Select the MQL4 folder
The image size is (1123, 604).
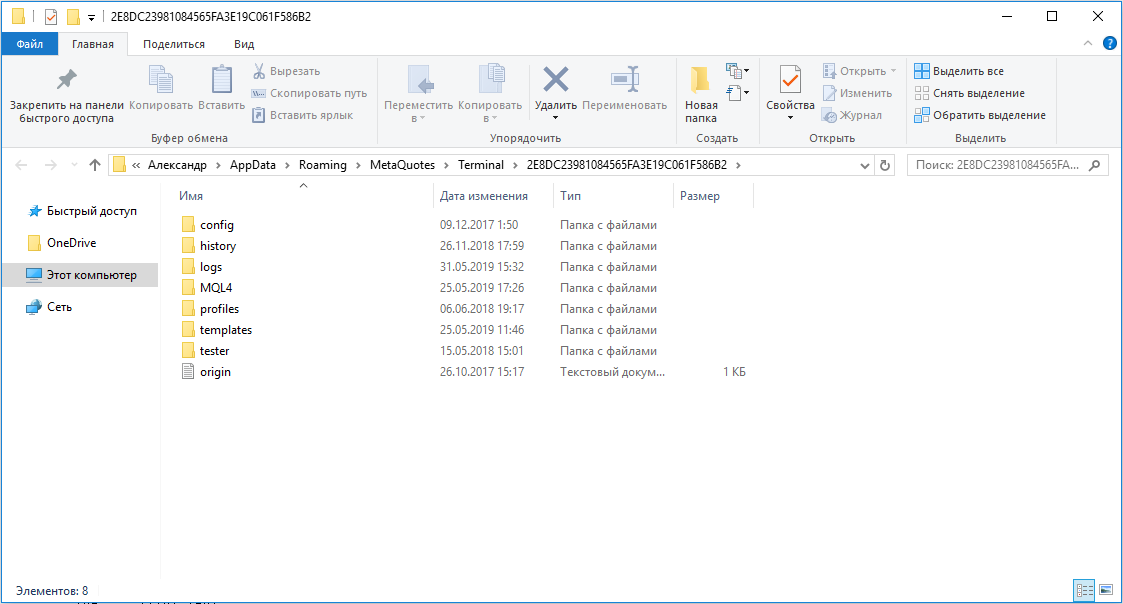pyautogui.click(x=216, y=288)
